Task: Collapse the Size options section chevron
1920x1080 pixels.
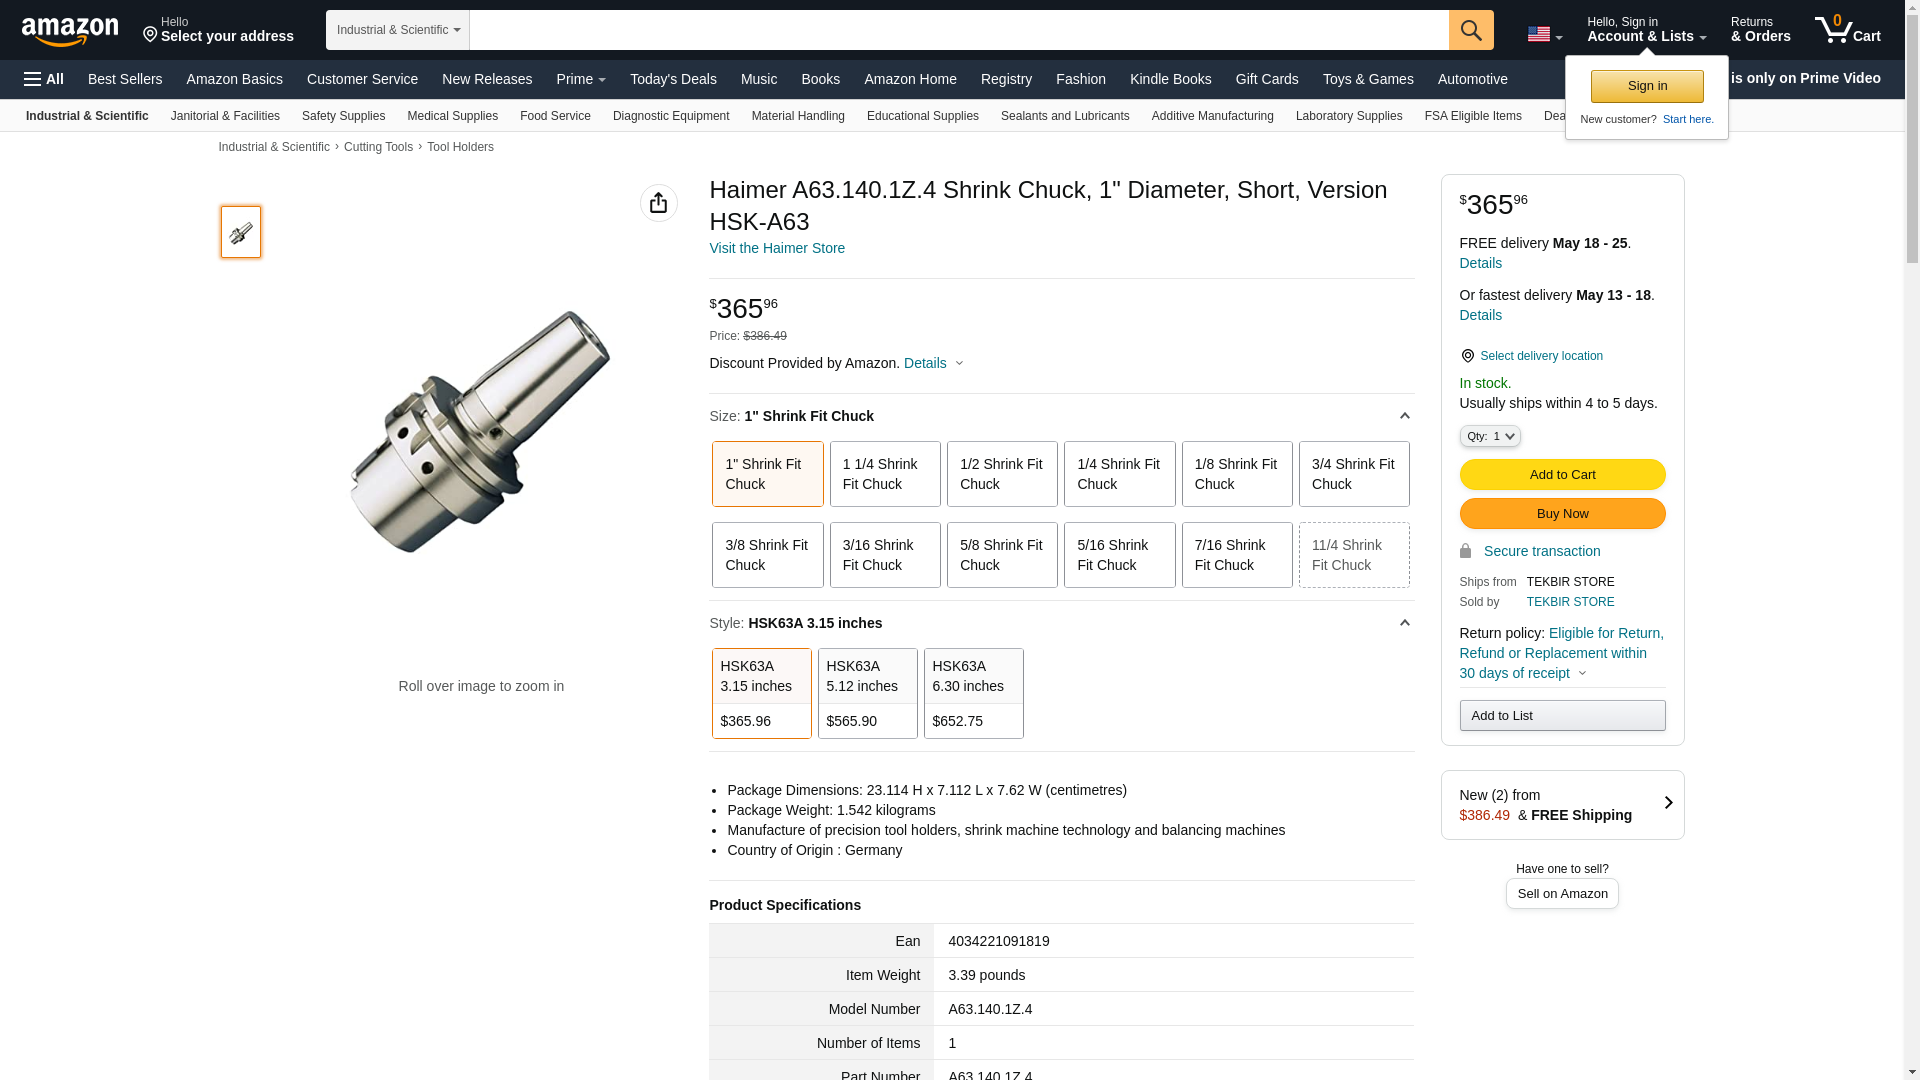Action: 1404,416
